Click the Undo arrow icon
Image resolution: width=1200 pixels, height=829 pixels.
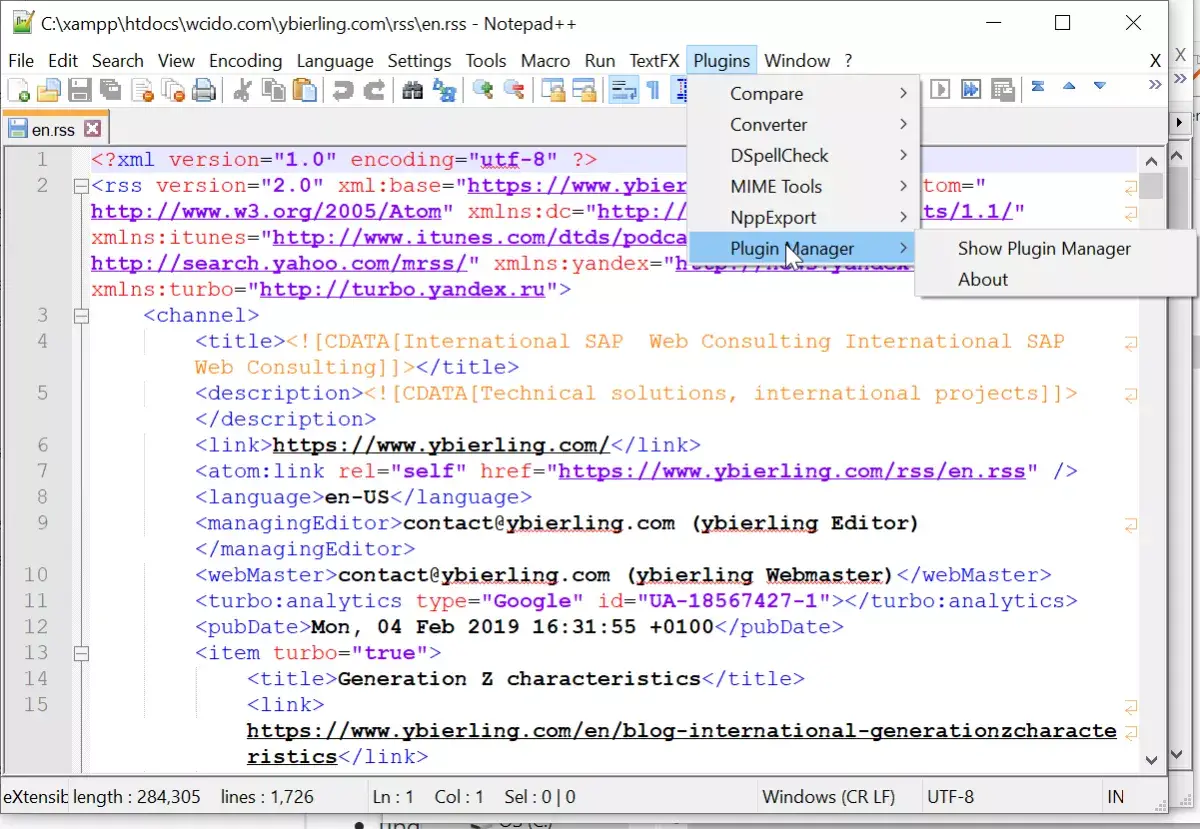pos(343,91)
